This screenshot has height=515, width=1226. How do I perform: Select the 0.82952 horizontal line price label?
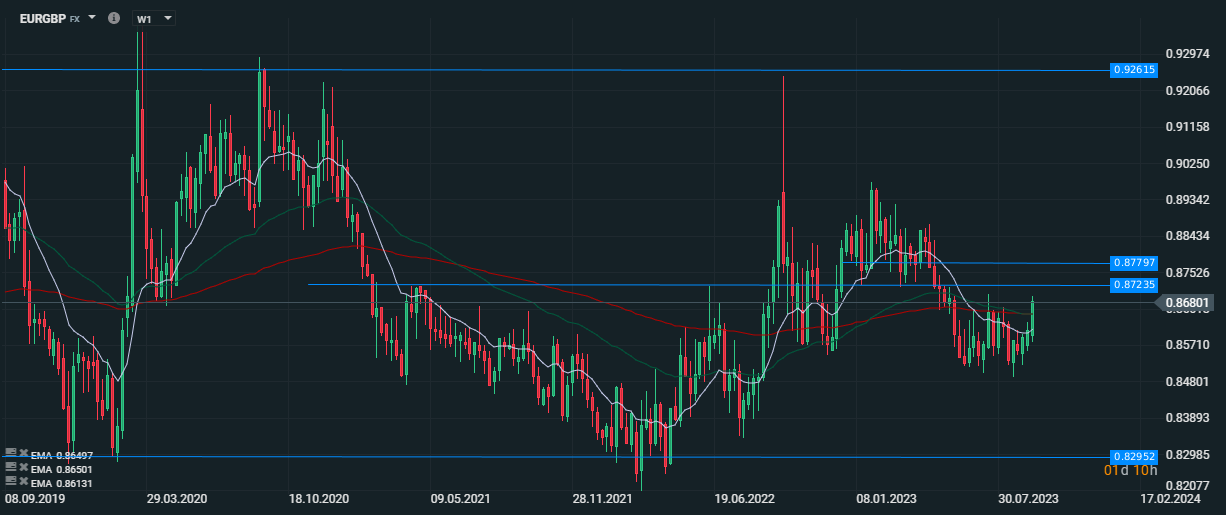tap(1134, 456)
